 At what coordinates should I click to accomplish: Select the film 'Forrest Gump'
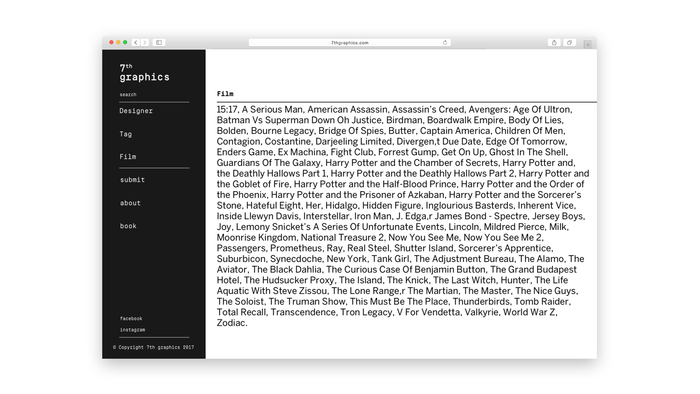[x=407, y=153]
